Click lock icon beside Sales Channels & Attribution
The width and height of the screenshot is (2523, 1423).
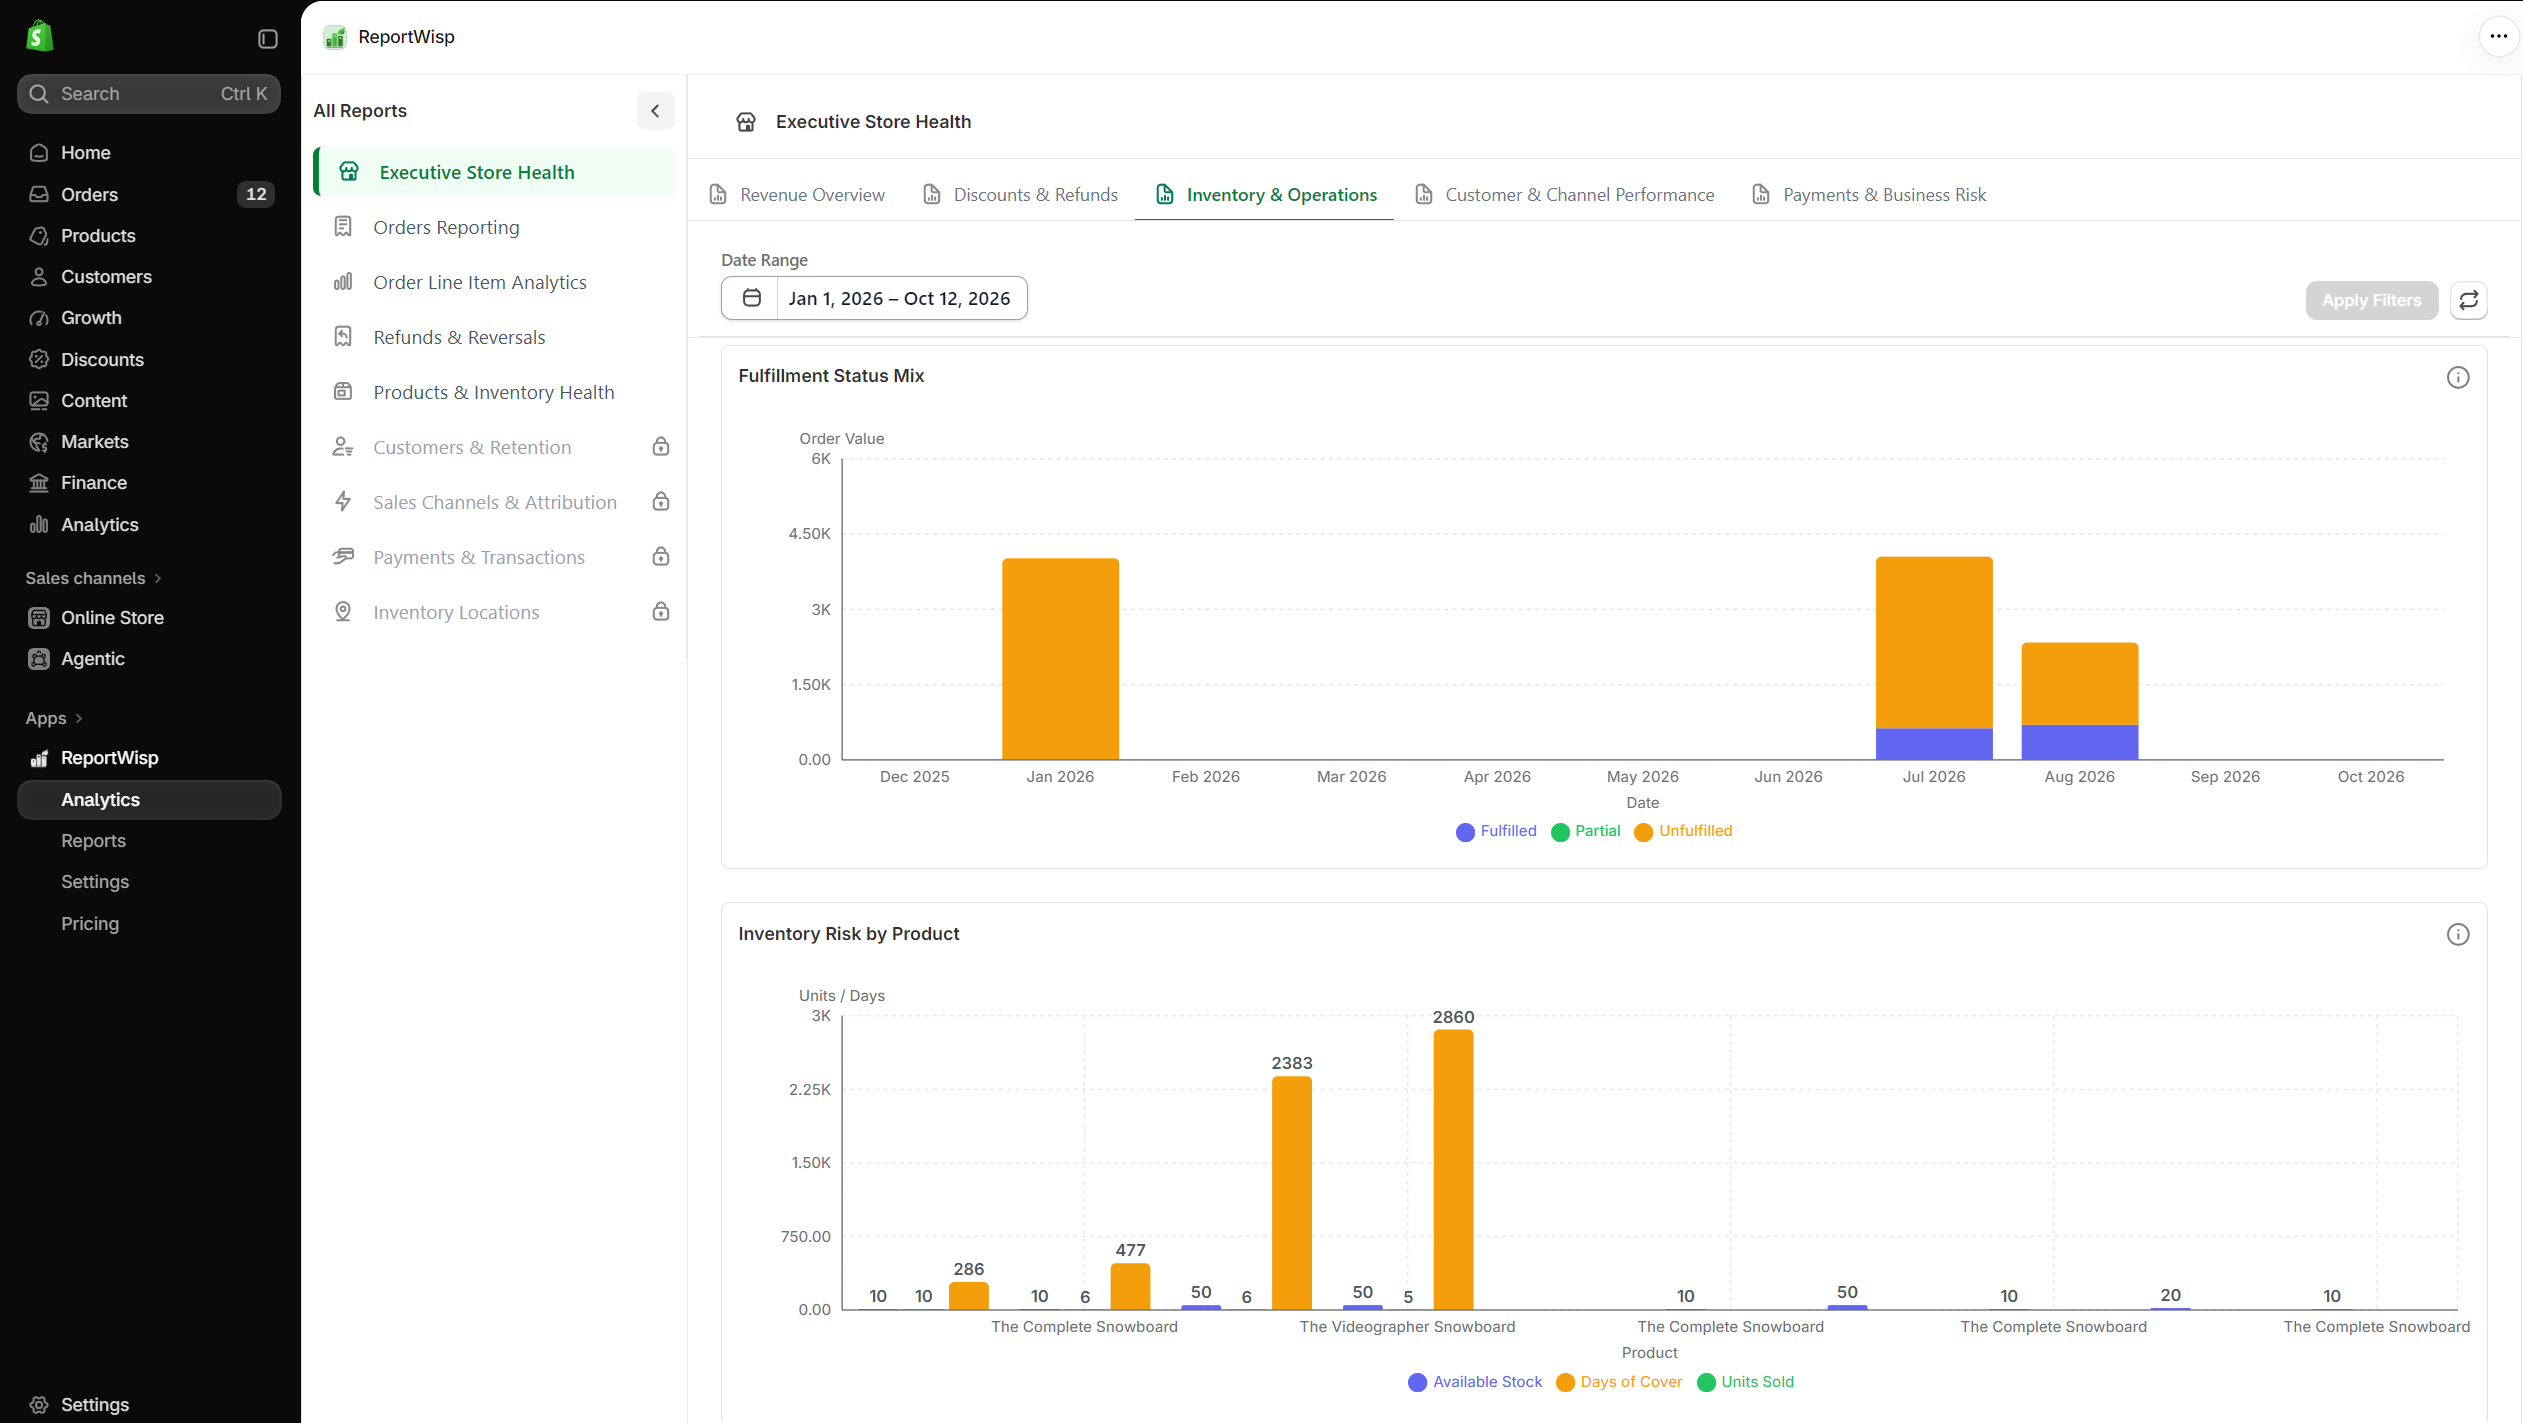point(660,502)
